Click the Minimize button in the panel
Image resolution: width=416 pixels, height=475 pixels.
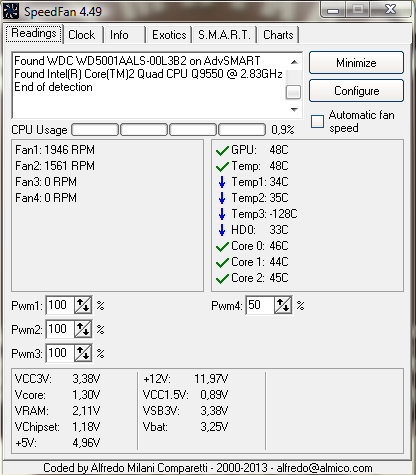coord(356,63)
